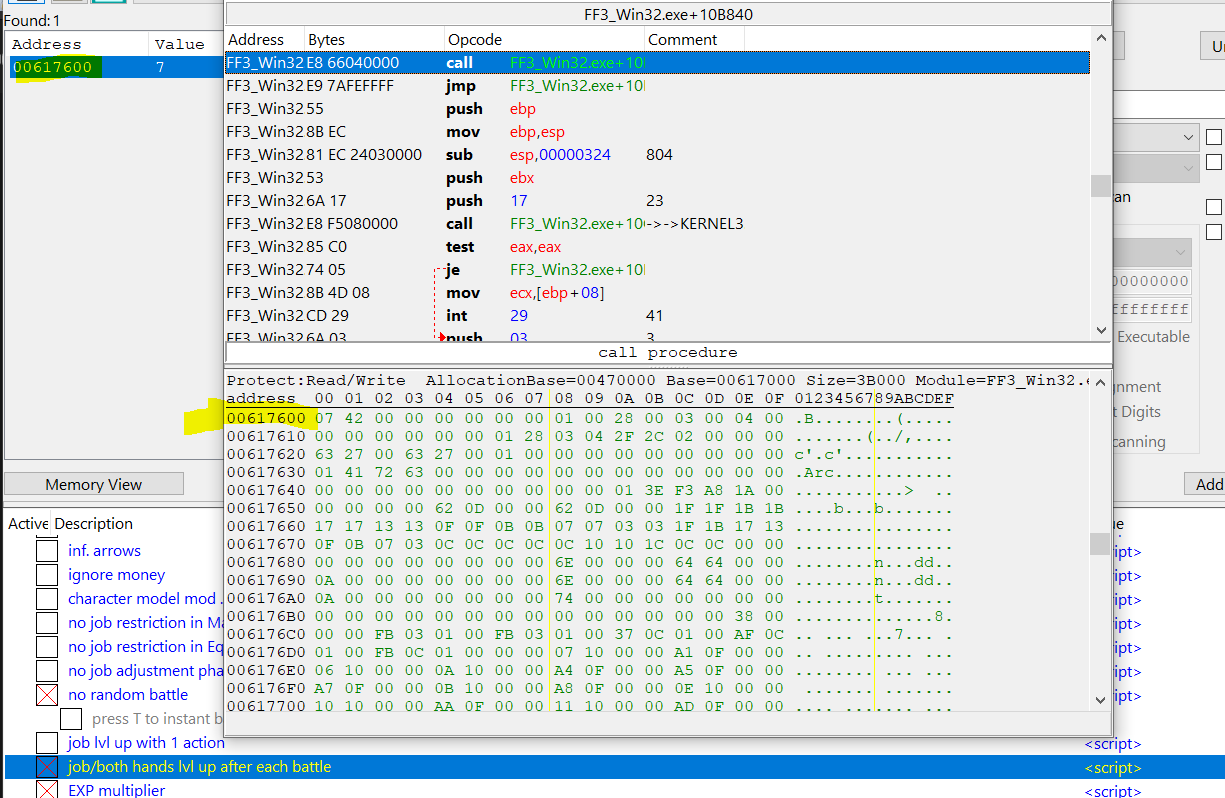Click the Opcode column header
1225x798 pixels.
tap(544, 40)
